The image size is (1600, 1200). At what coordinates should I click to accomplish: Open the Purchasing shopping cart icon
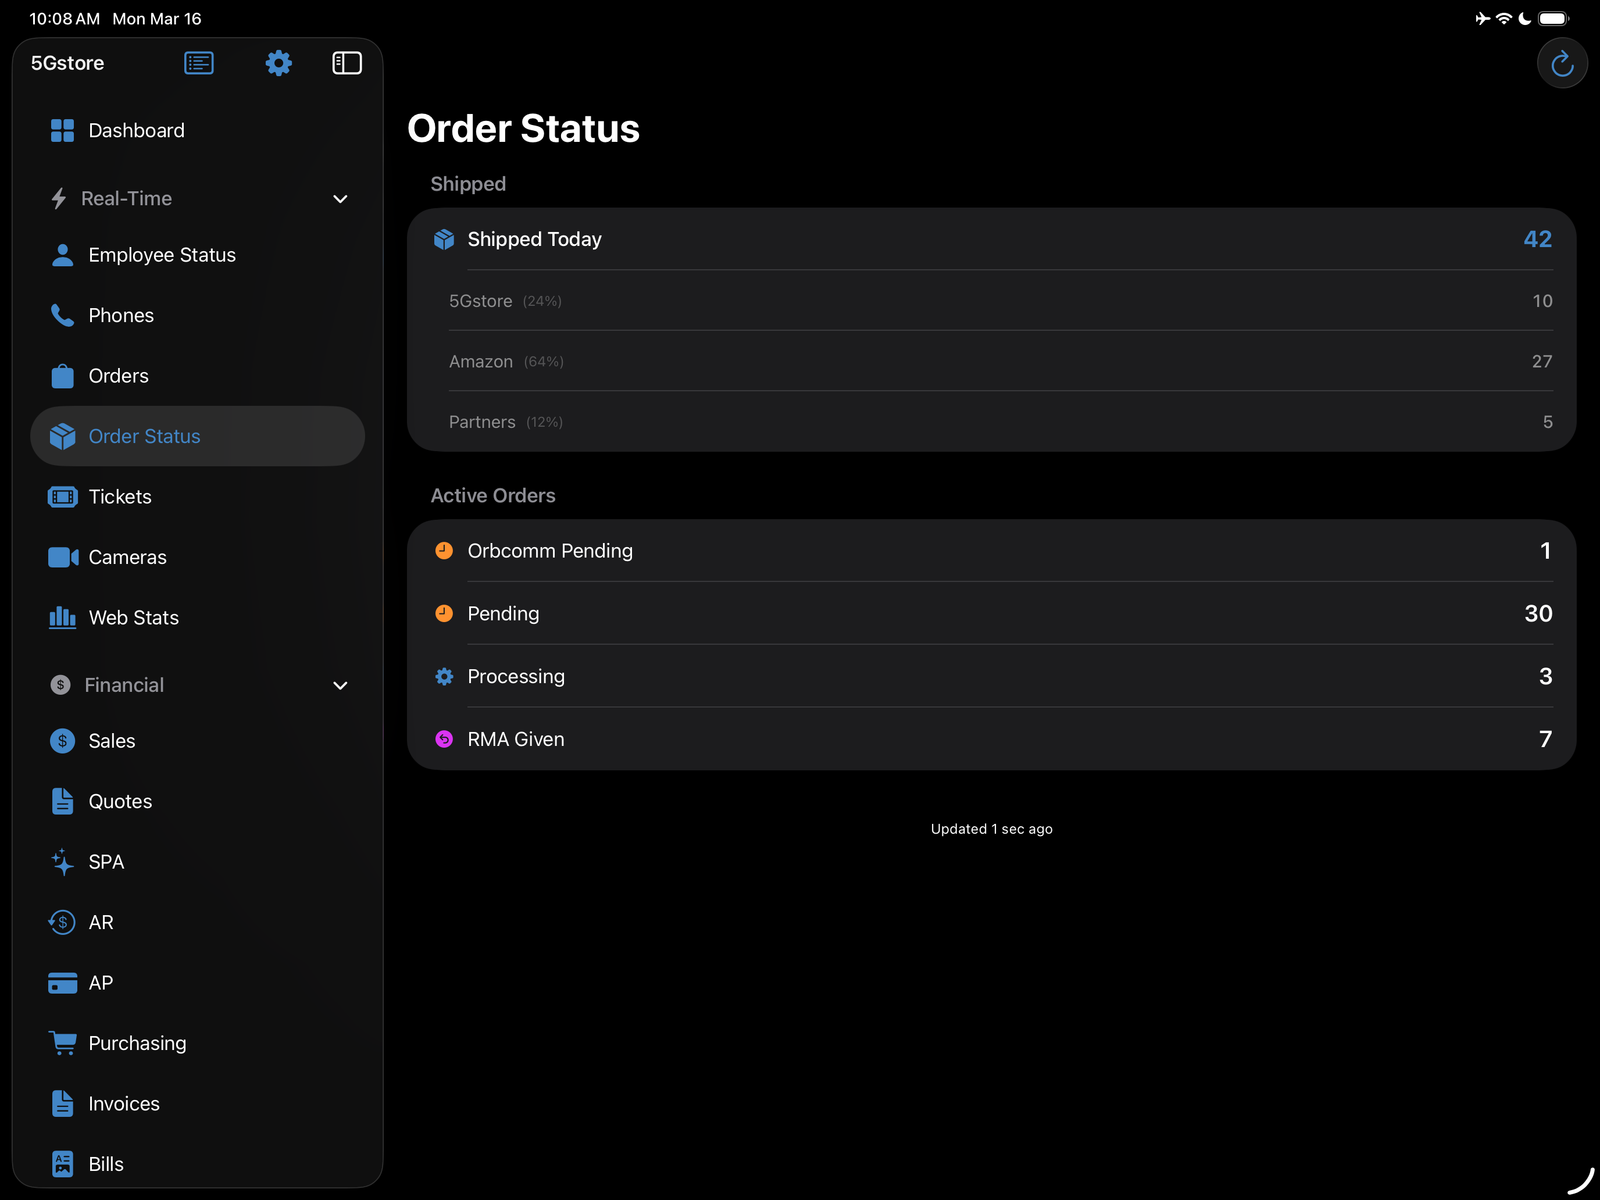tap(61, 1043)
